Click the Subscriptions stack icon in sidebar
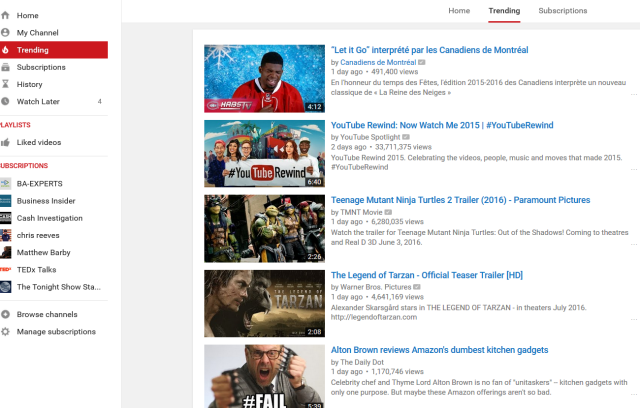 tap(5, 67)
